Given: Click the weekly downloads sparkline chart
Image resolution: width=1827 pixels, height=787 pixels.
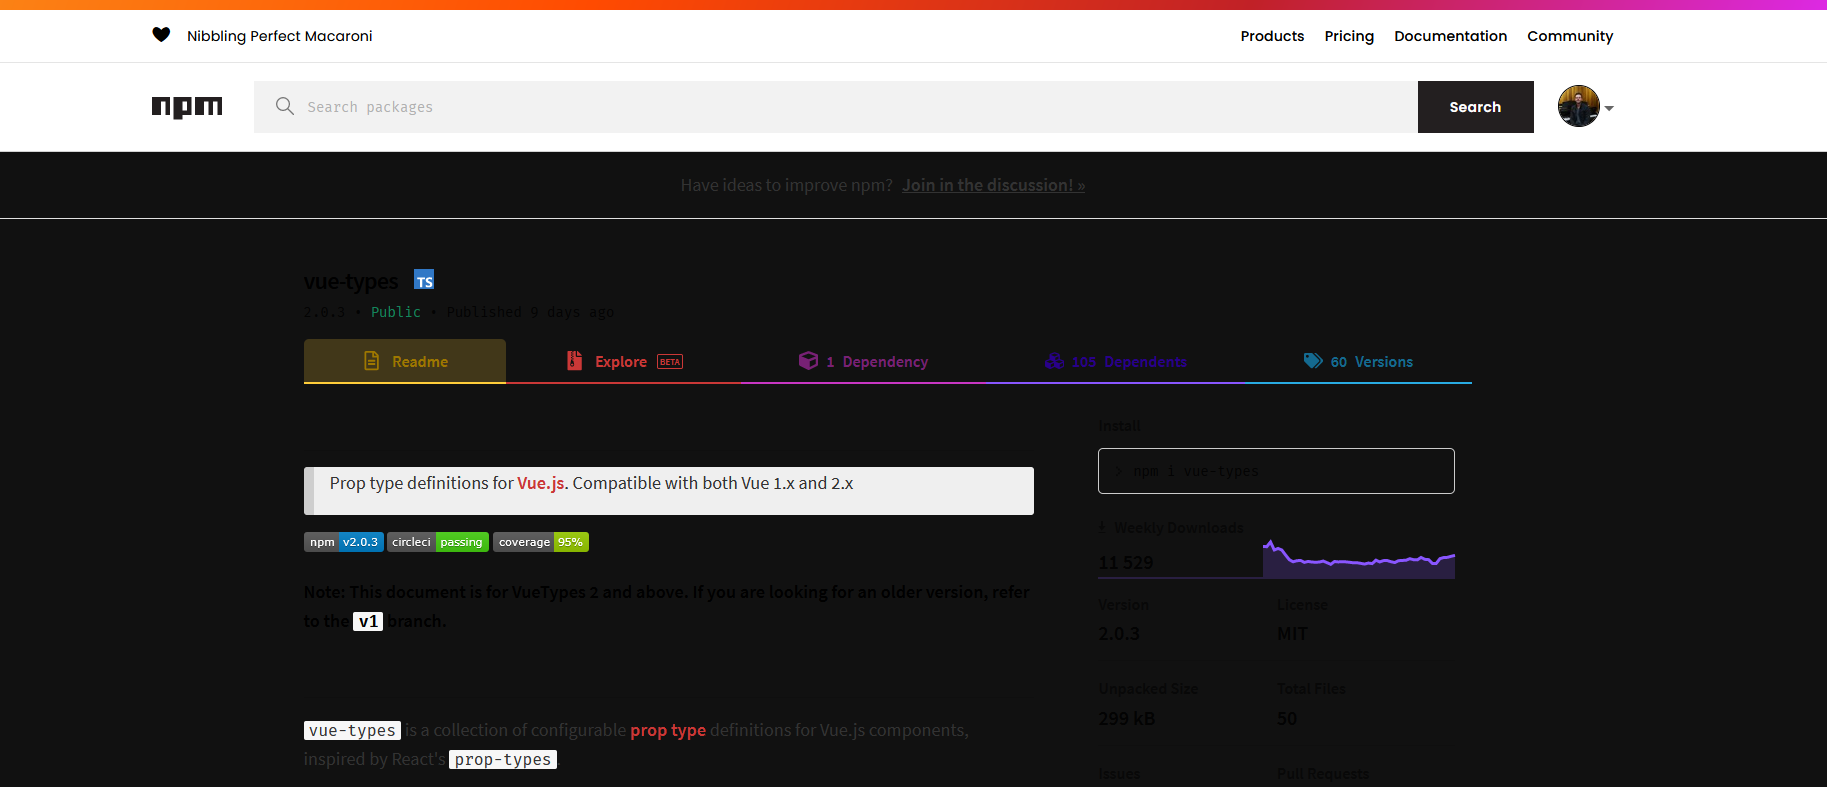Looking at the screenshot, I should pyautogui.click(x=1358, y=558).
